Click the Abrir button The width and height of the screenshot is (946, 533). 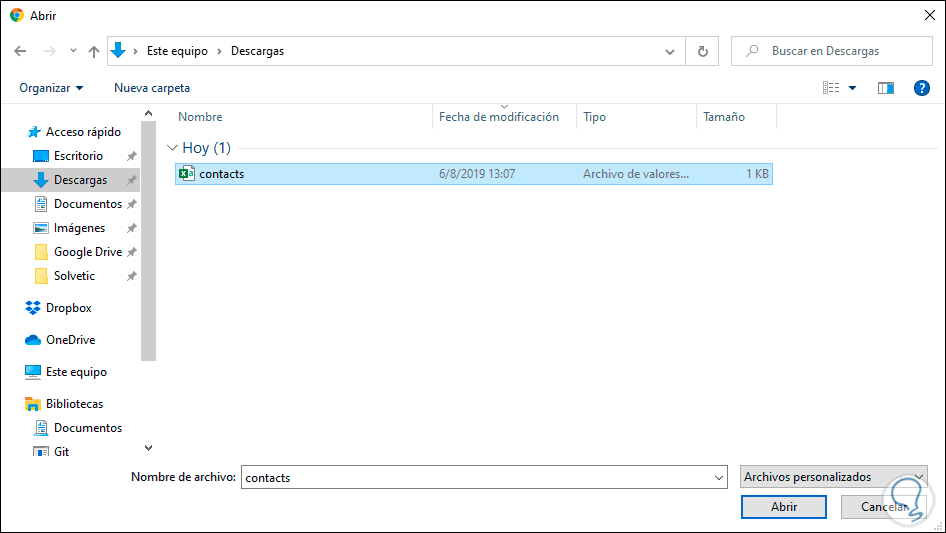pyautogui.click(x=783, y=507)
